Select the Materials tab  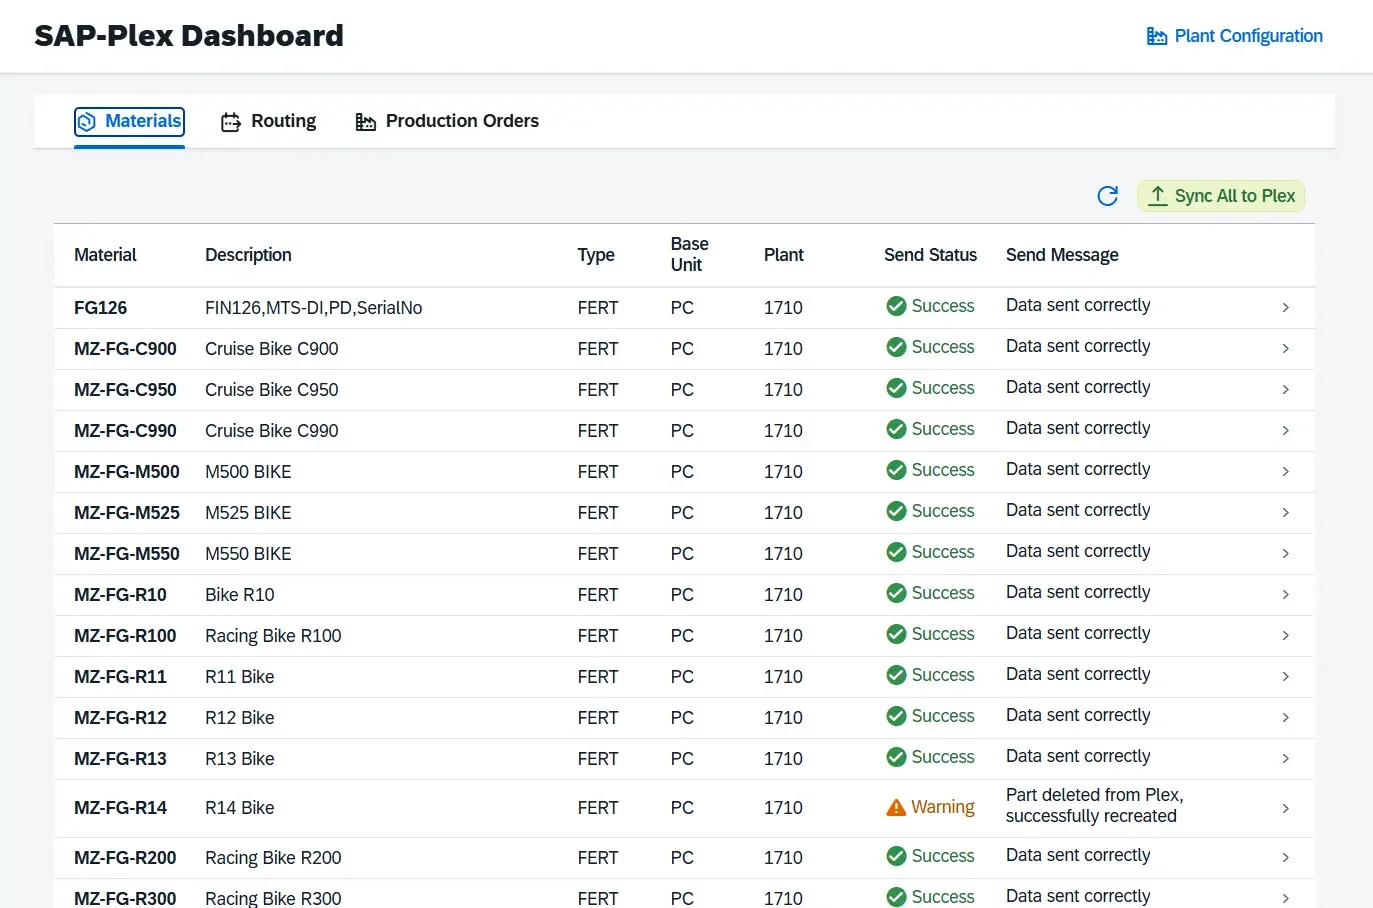(129, 121)
